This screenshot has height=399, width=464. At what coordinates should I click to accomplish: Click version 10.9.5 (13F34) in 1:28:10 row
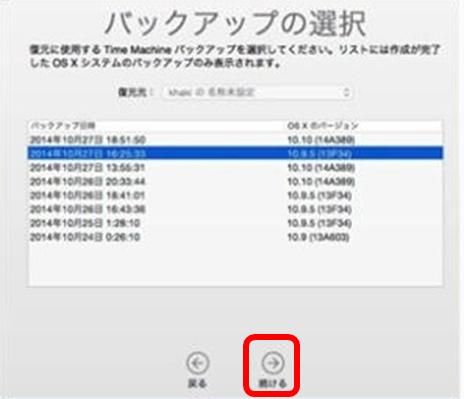pos(319,223)
